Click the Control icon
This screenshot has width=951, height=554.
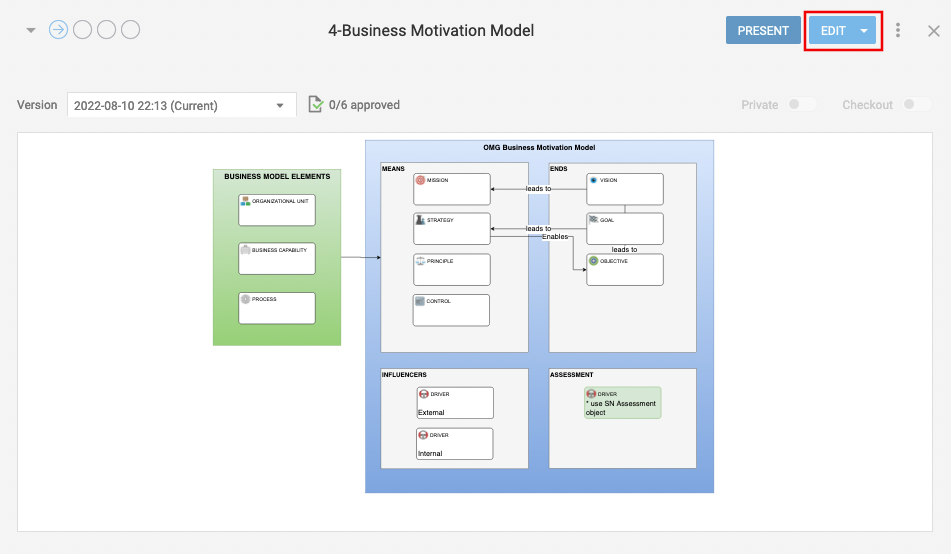click(x=420, y=301)
